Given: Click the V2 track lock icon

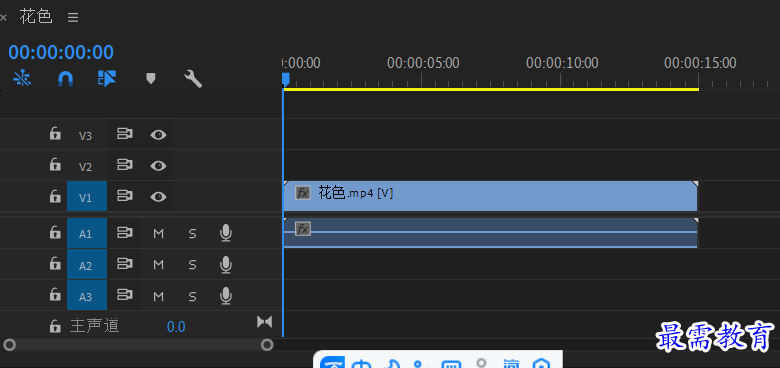Looking at the screenshot, I should click(x=55, y=165).
